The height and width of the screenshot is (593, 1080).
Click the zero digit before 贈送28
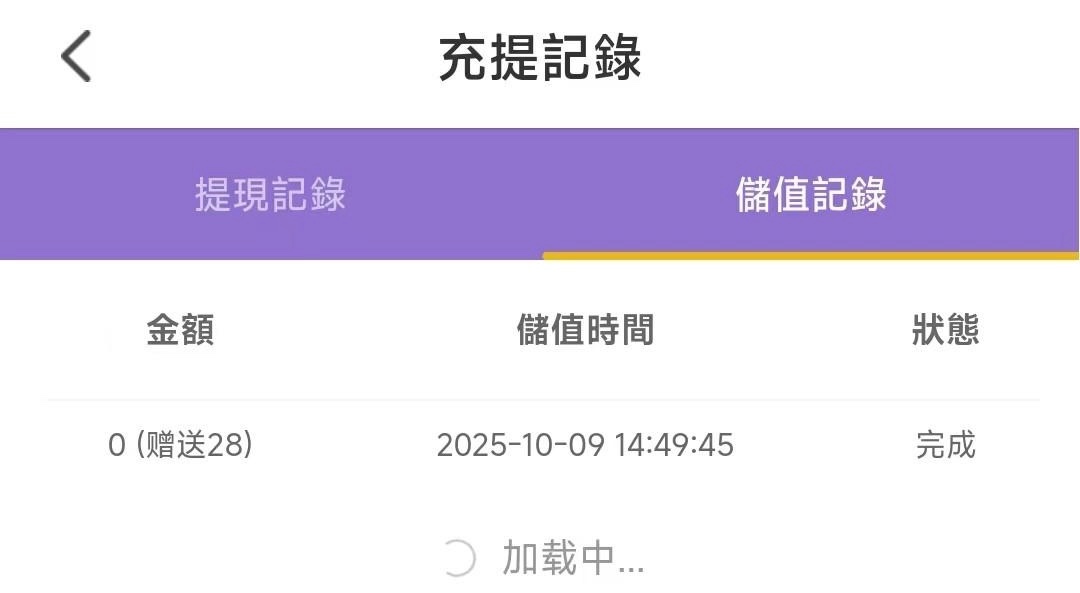click(117, 444)
